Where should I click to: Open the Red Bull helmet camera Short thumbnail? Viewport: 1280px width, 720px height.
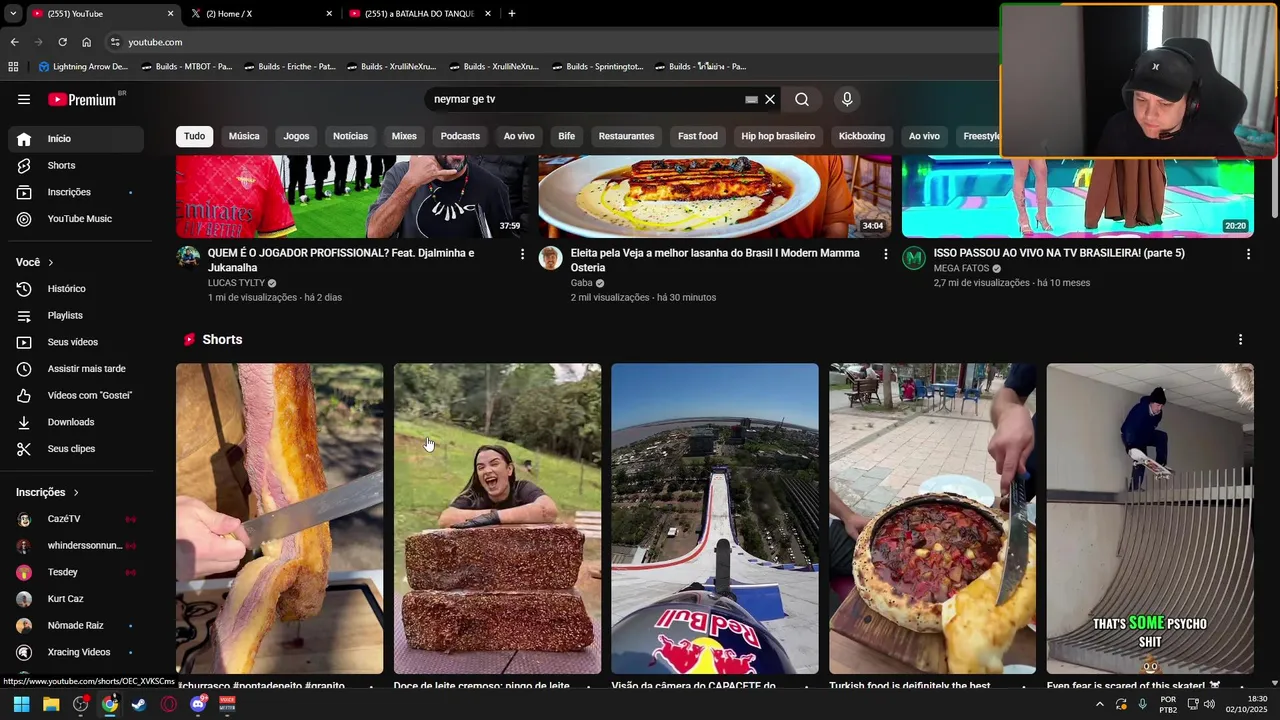715,518
